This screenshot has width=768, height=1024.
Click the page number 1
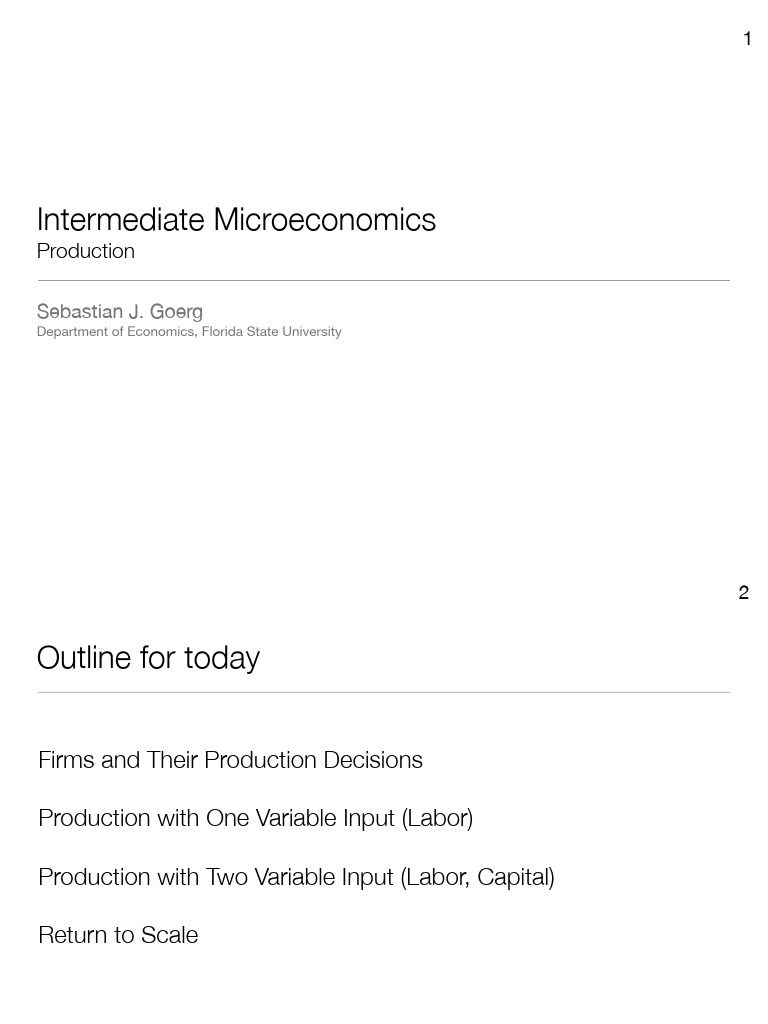tap(747, 39)
